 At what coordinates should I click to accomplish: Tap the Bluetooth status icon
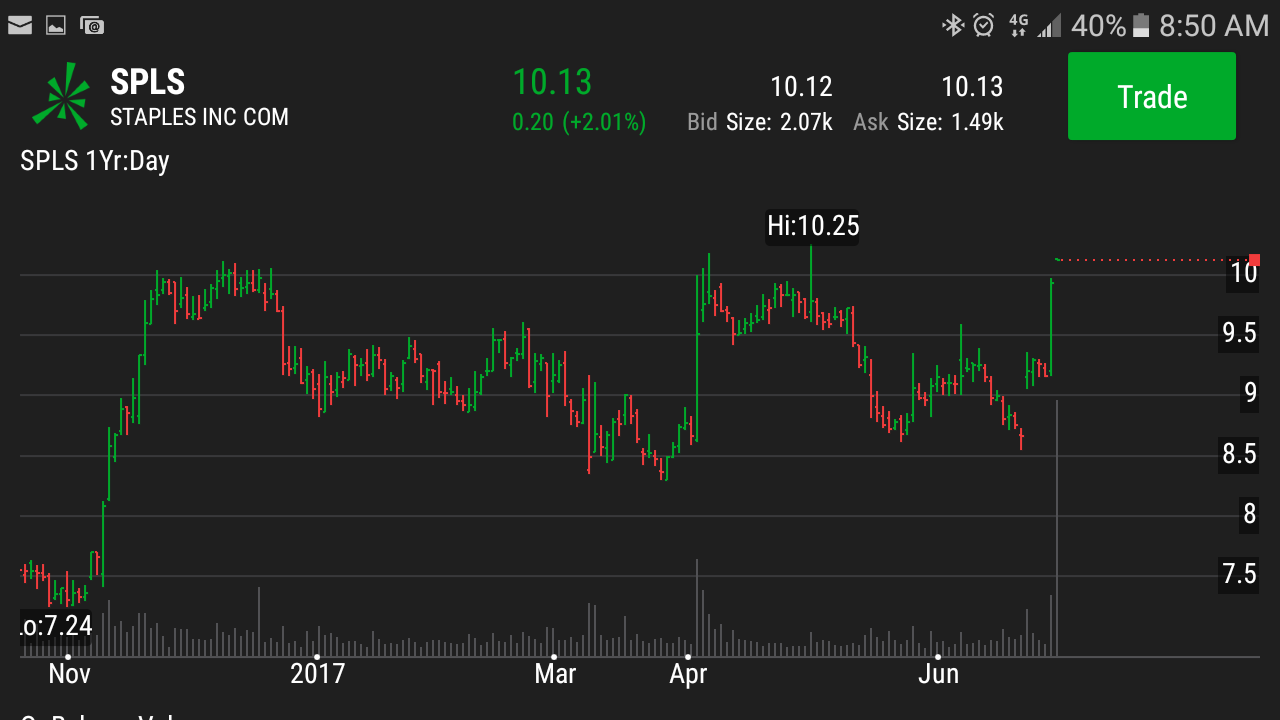[x=952, y=26]
